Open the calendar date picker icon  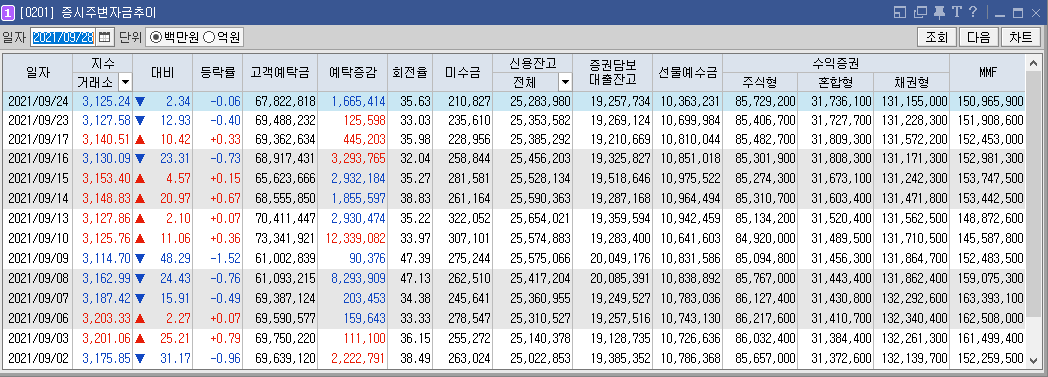point(106,36)
